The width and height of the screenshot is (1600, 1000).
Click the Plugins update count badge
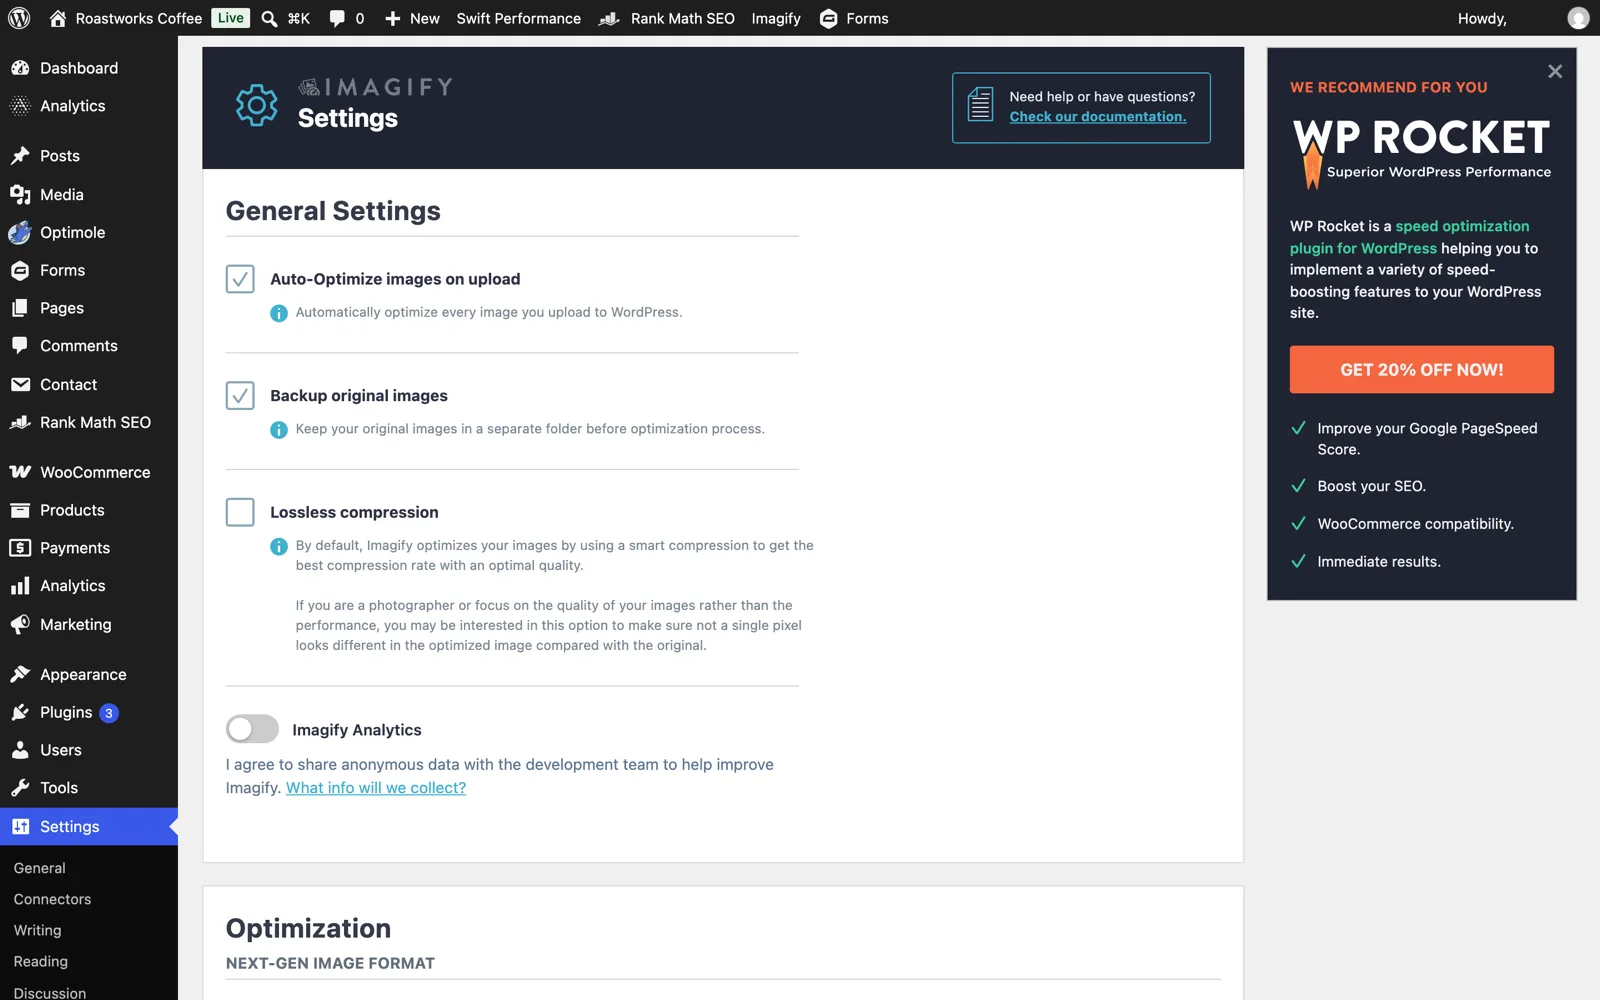pos(109,713)
